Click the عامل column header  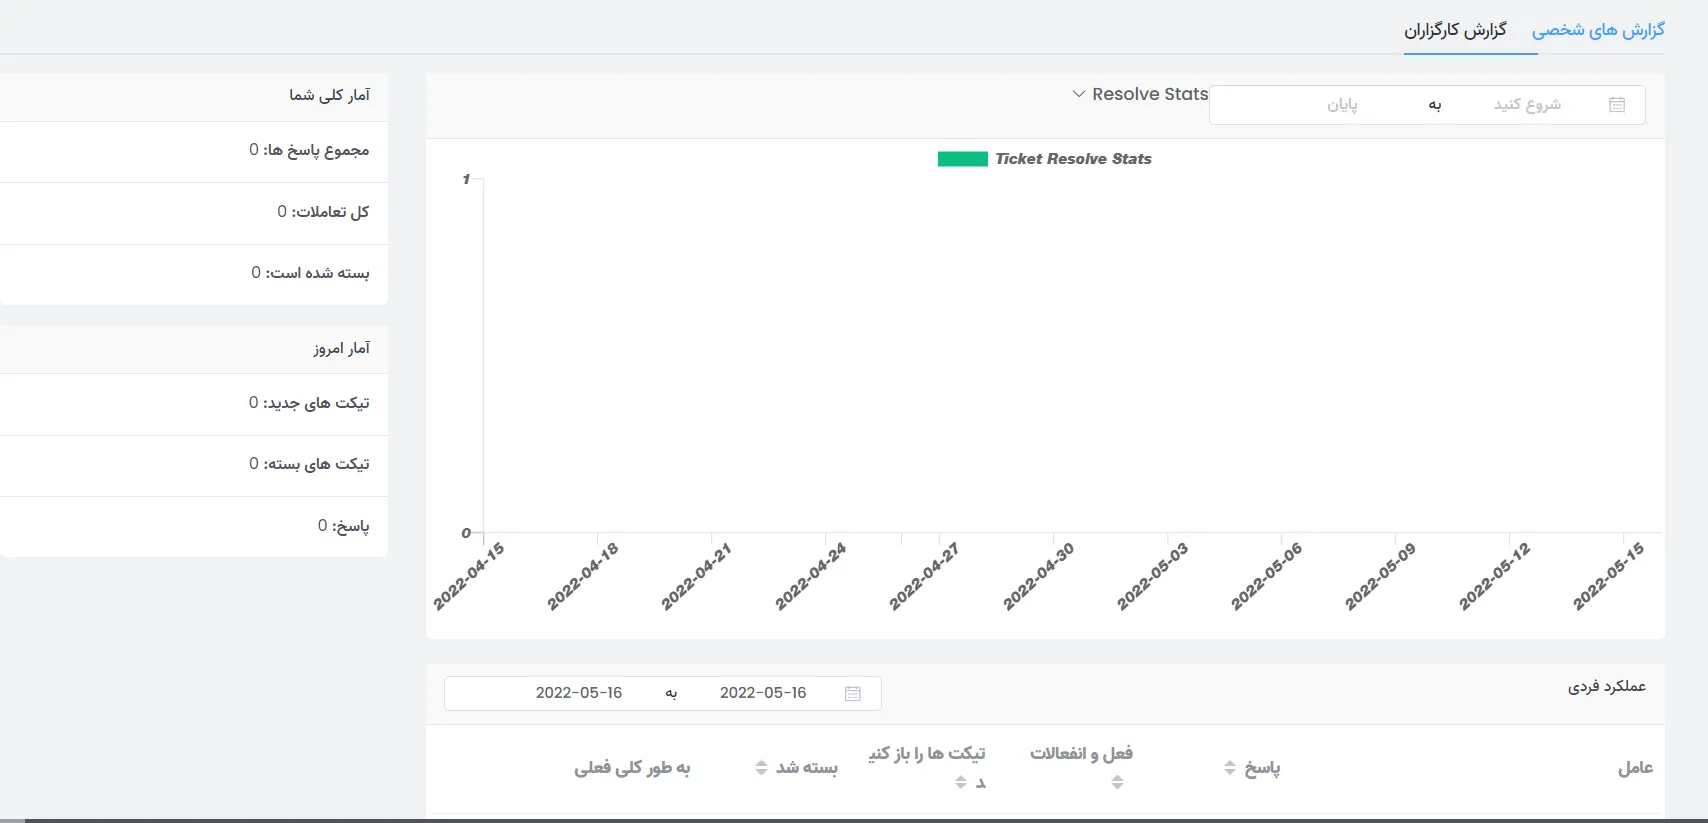pos(1635,768)
